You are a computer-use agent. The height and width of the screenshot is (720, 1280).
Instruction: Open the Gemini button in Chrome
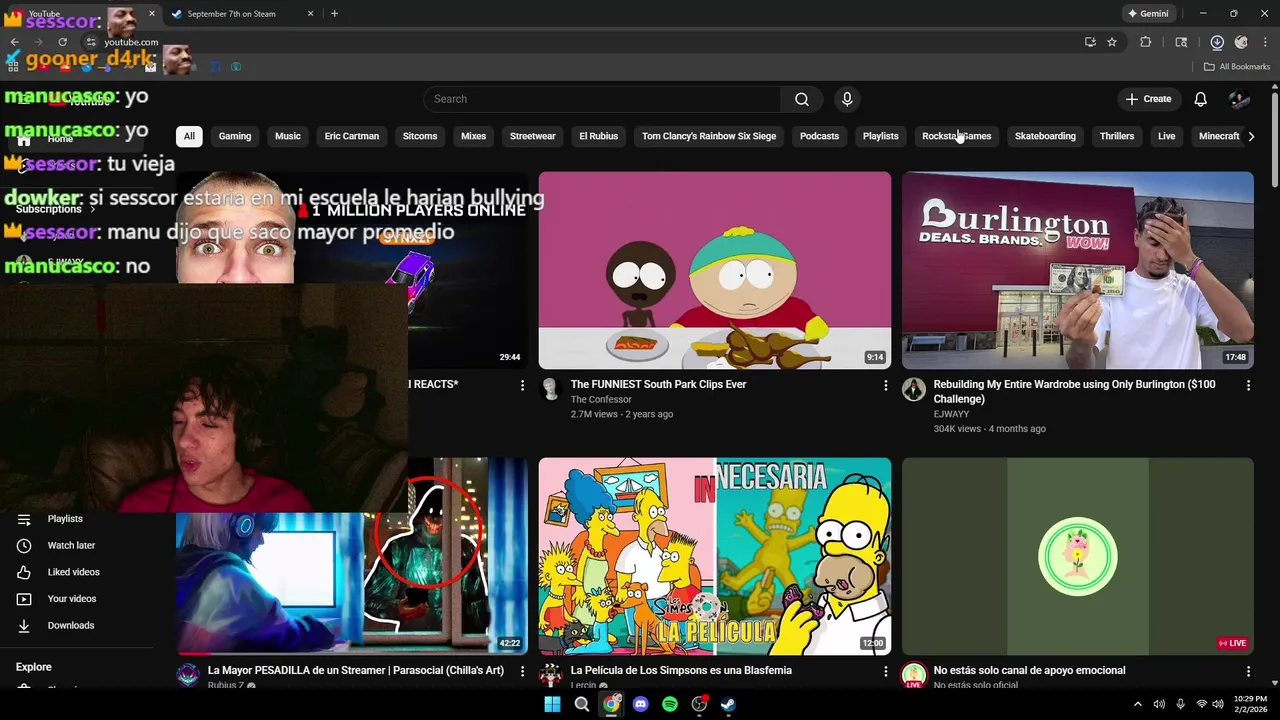[x=1148, y=14]
